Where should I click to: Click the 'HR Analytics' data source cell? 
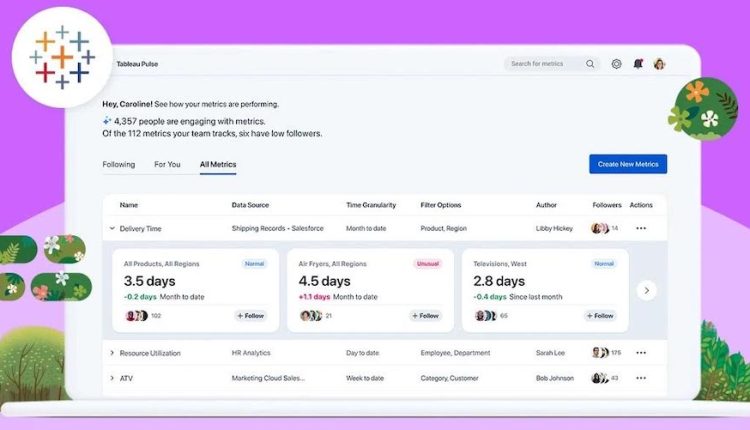[251, 353]
